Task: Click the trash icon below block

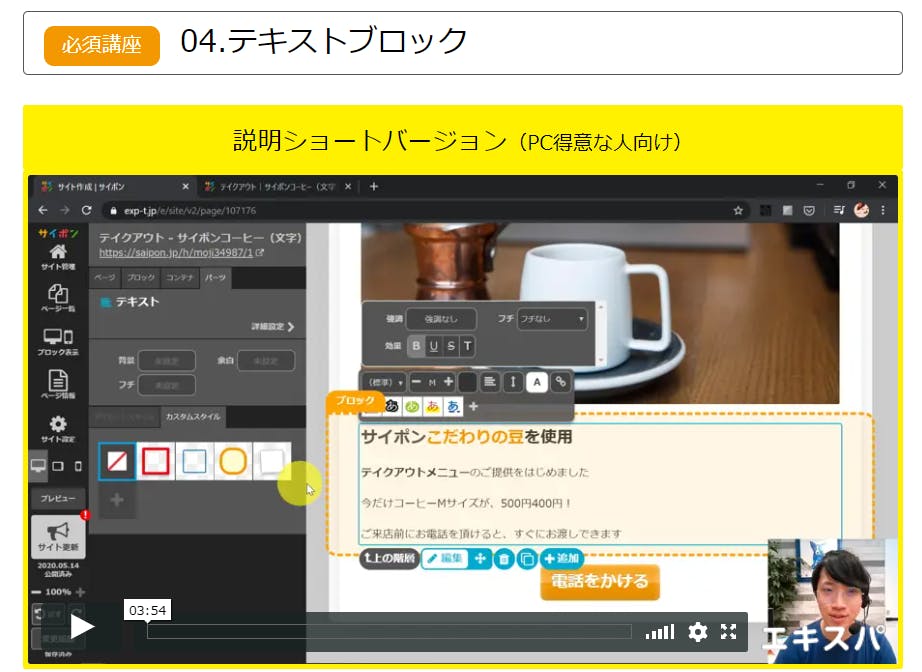Action: (x=505, y=559)
